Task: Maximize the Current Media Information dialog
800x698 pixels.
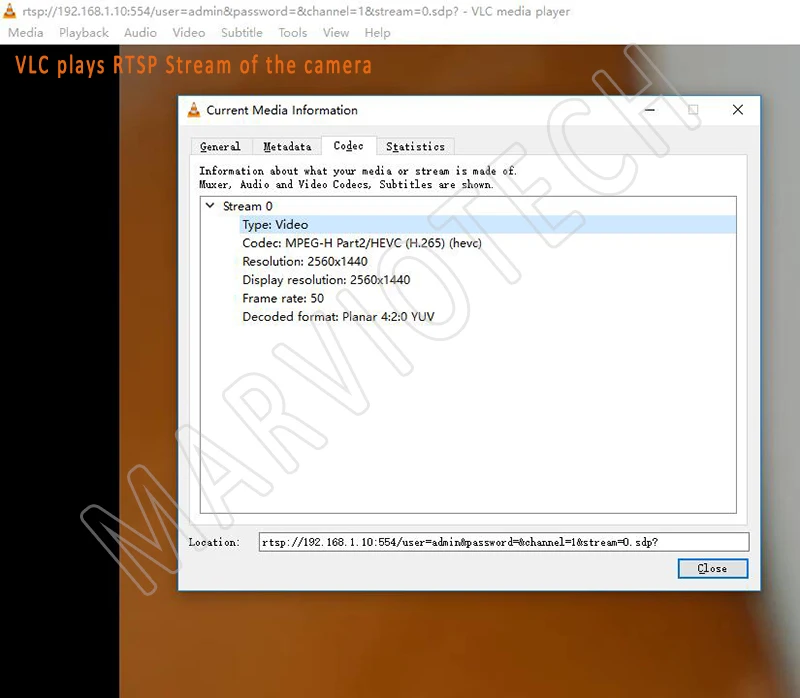Action: pyautogui.click(x=693, y=110)
